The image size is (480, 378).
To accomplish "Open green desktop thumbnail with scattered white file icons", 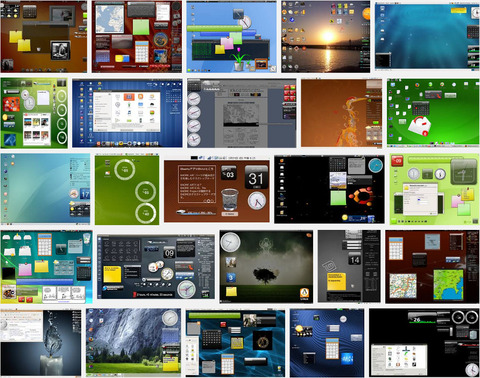I will coord(433,113).
